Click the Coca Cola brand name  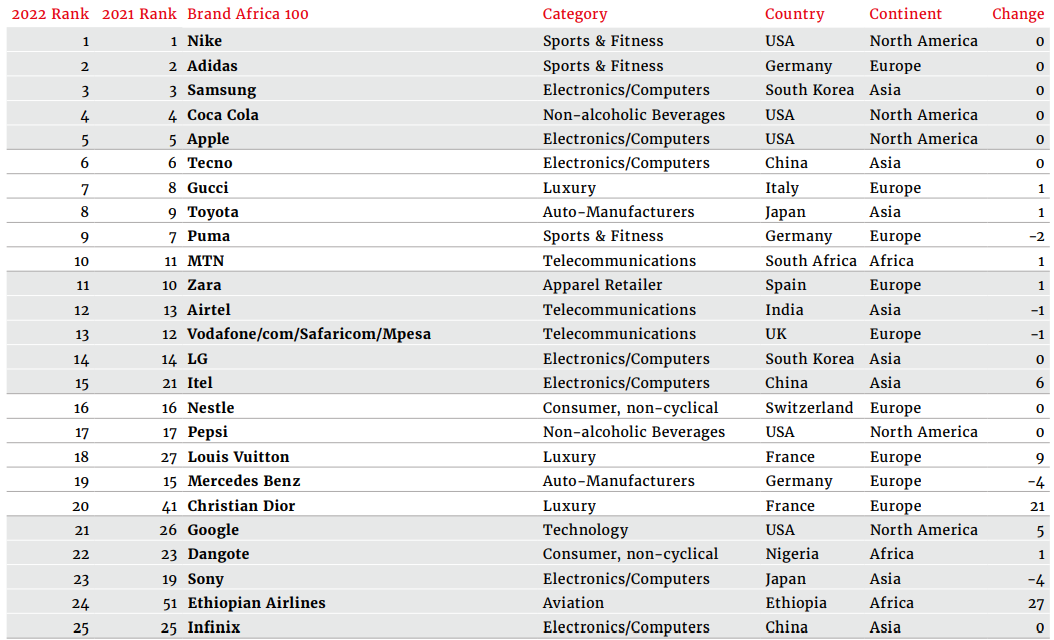pos(223,115)
